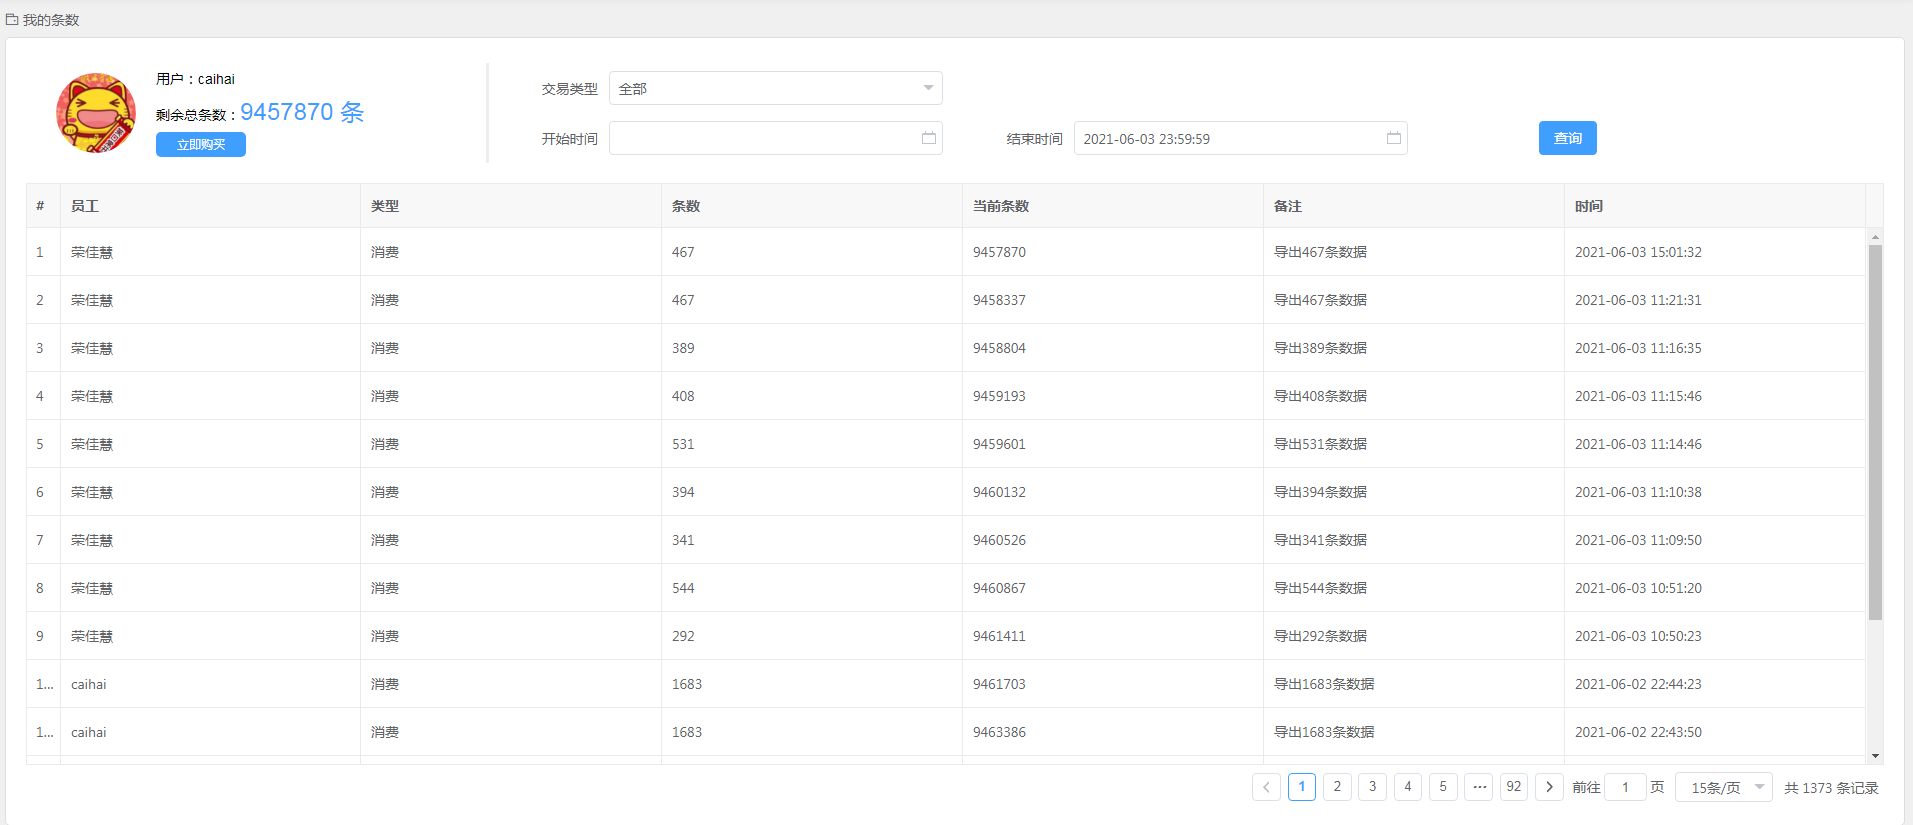Jump to last page 92
Screen dimensions: 1913x825
1514,787
